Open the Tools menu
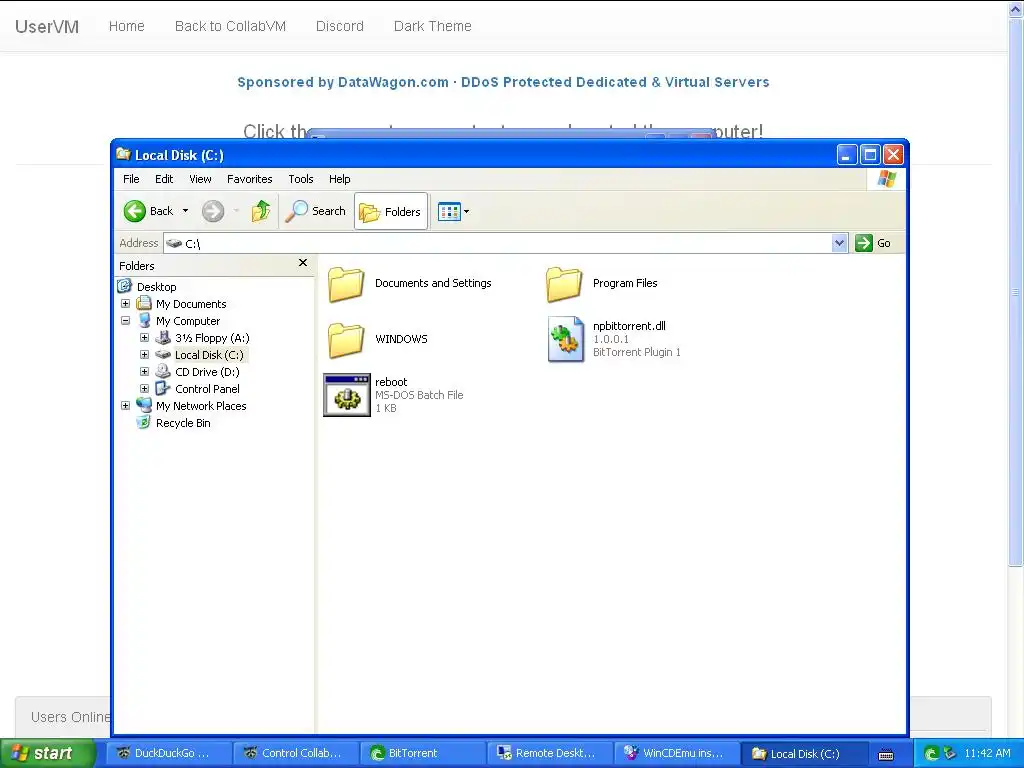This screenshot has width=1024, height=768. coord(300,179)
